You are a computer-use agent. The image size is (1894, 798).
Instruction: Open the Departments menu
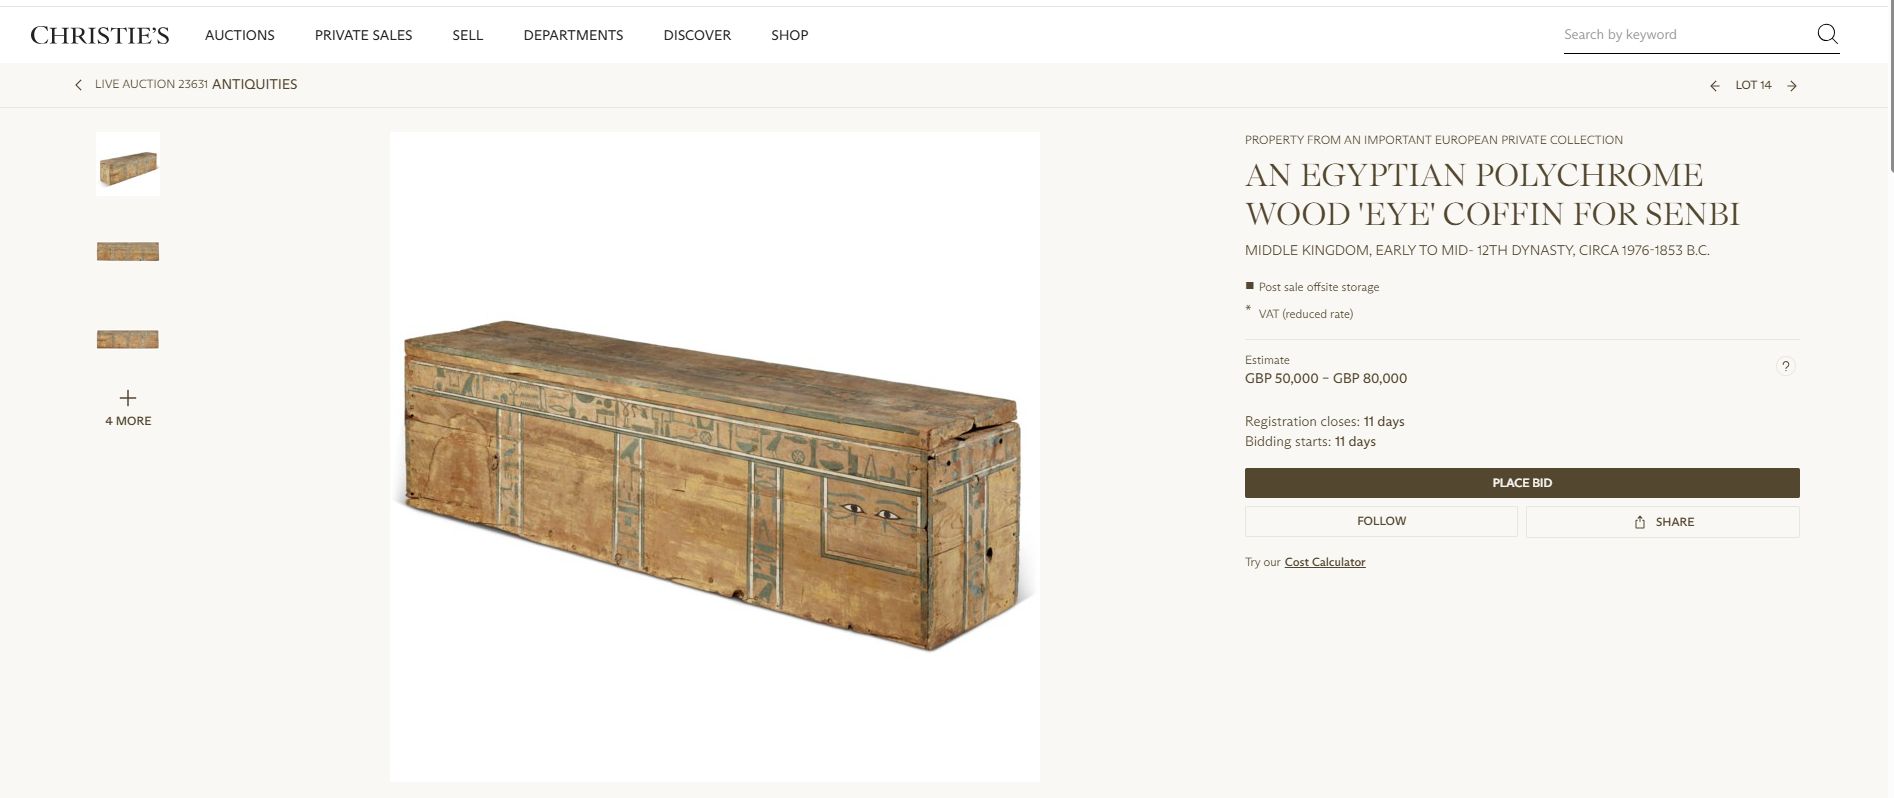[573, 35]
